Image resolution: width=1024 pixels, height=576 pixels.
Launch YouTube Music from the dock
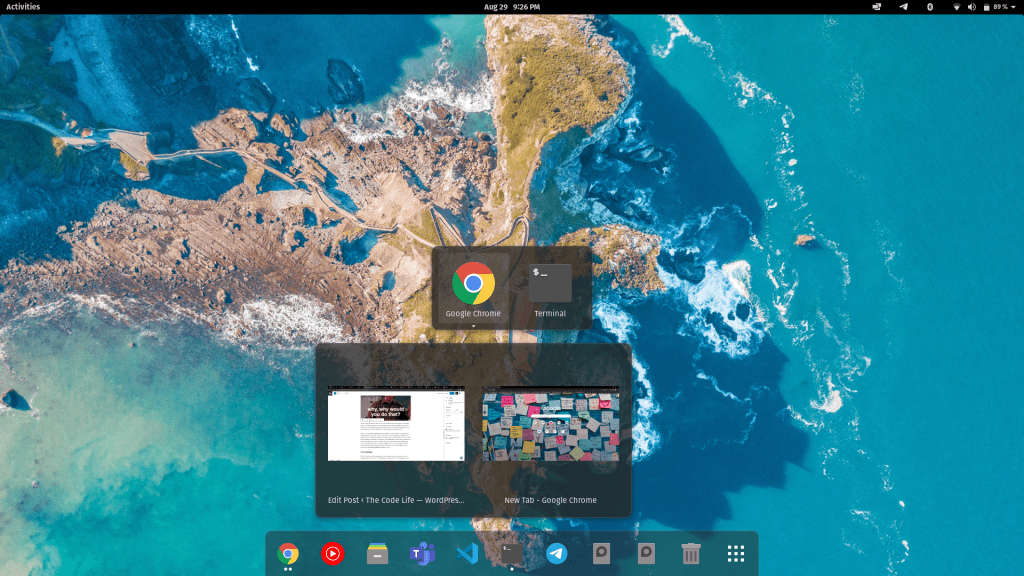(x=332, y=553)
